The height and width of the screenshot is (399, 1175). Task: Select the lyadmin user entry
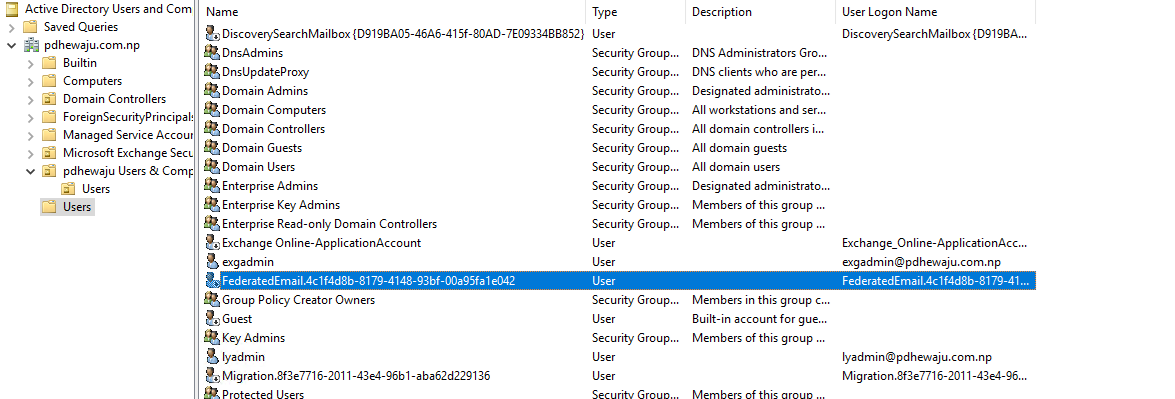pyautogui.click(x=244, y=357)
